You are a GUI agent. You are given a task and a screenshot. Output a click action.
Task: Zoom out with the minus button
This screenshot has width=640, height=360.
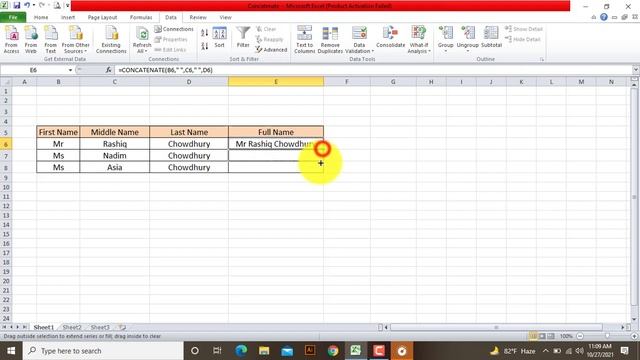pos(580,336)
